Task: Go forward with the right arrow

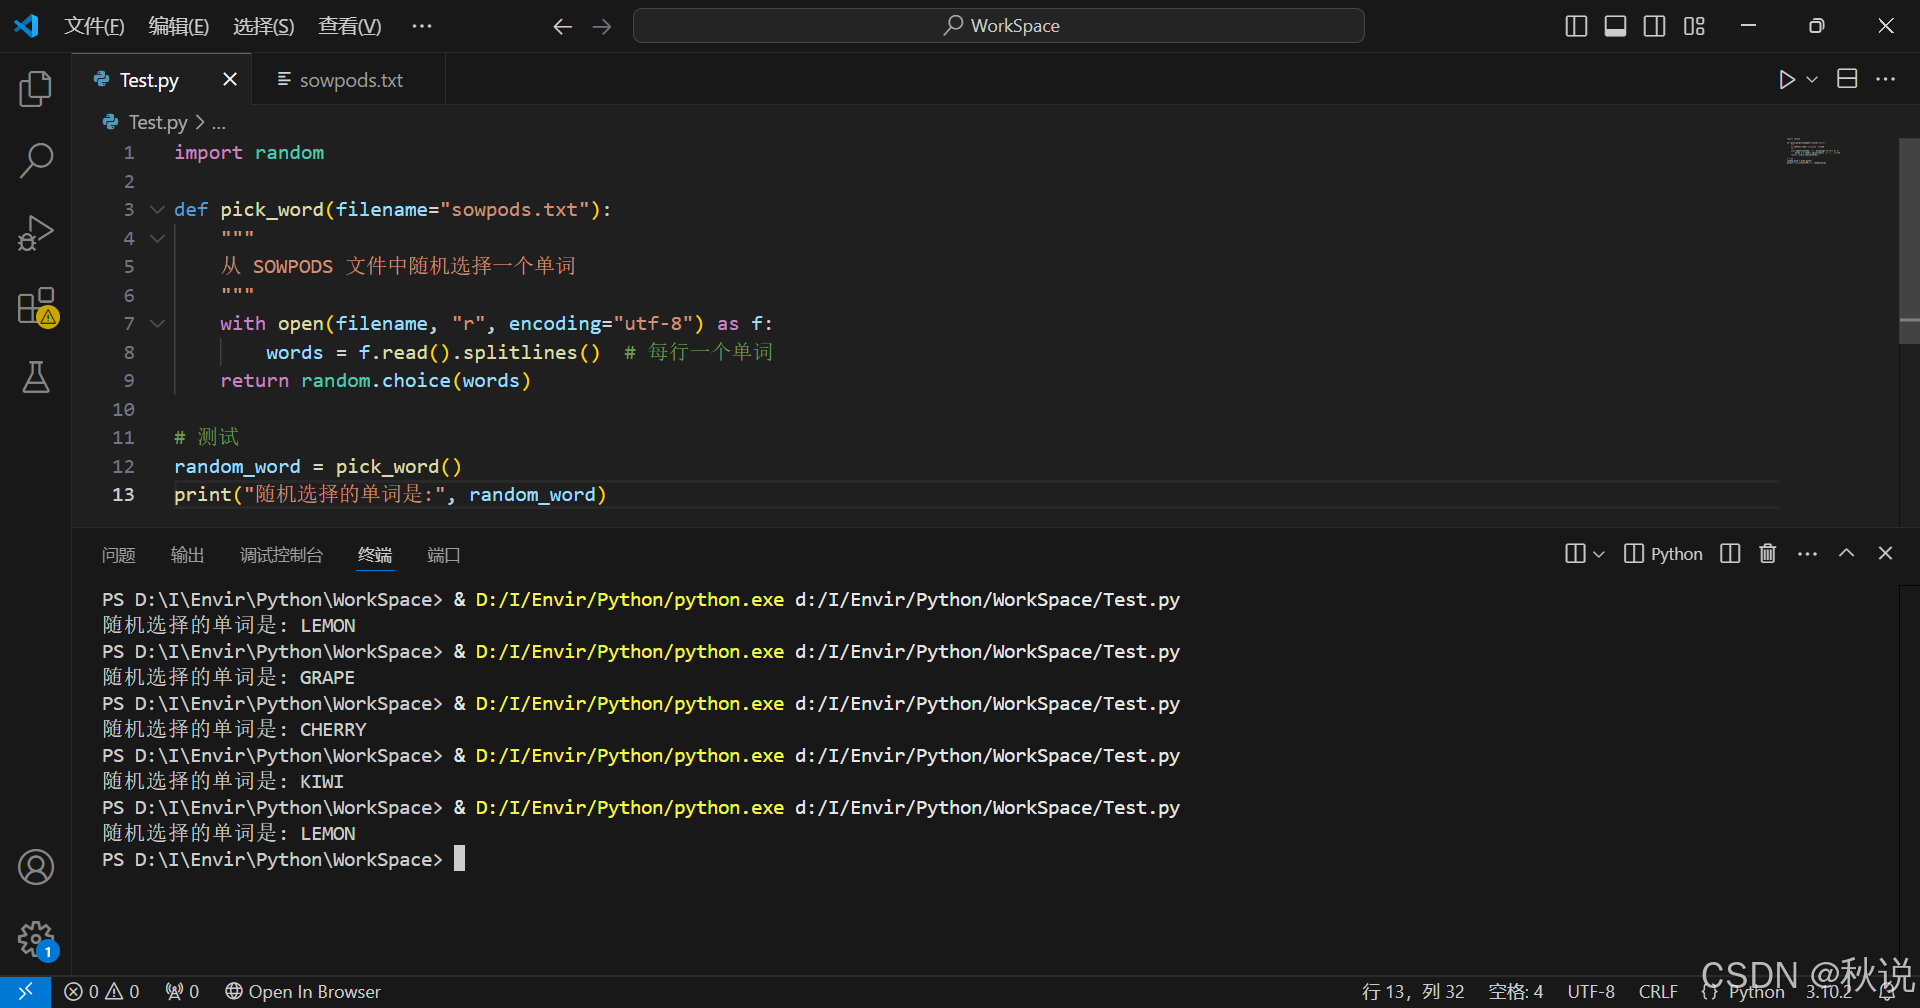Action: click(x=602, y=27)
